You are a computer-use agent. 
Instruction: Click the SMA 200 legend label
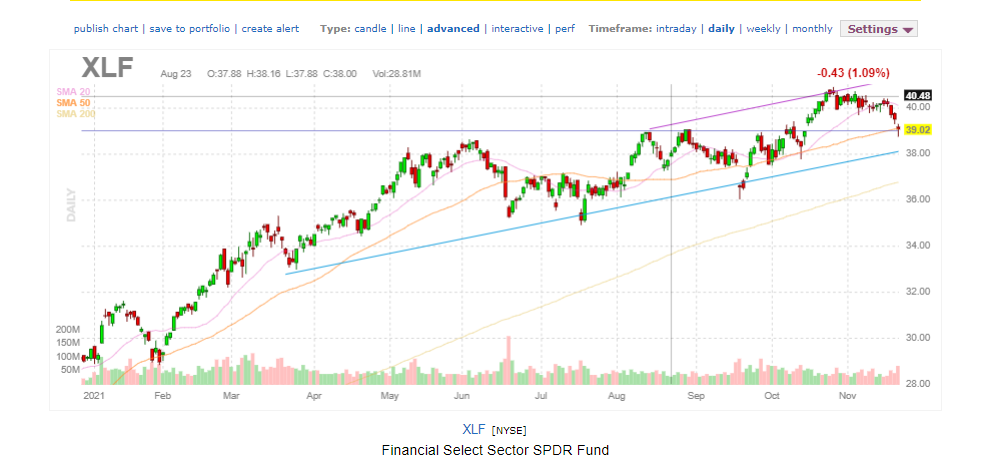pyautogui.click(x=74, y=113)
